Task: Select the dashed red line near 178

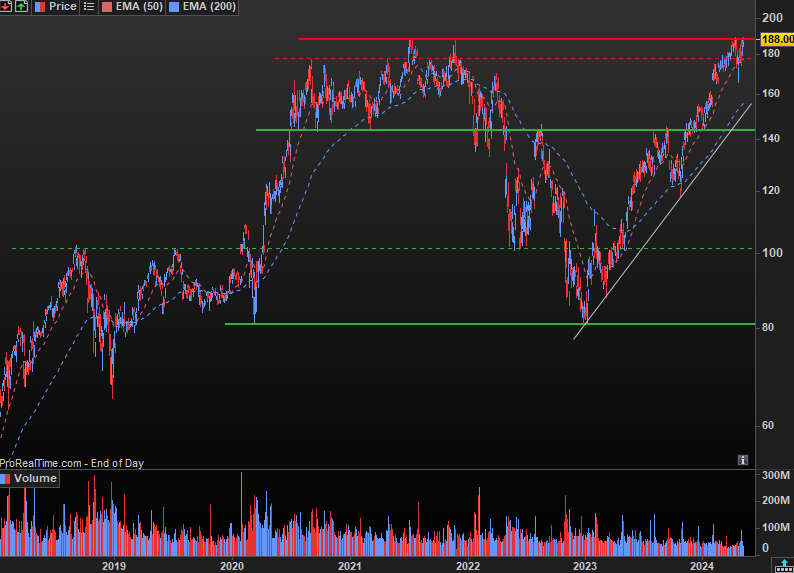Action: pos(513,59)
